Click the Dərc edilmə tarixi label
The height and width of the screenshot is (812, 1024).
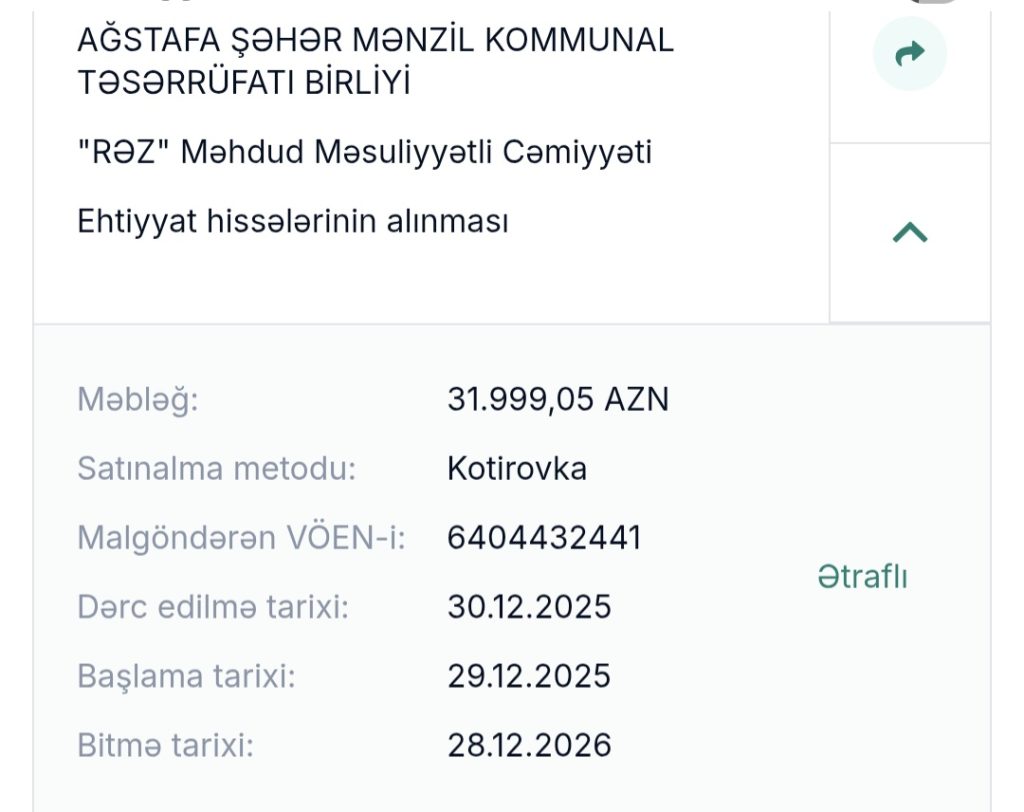click(213, 607)
